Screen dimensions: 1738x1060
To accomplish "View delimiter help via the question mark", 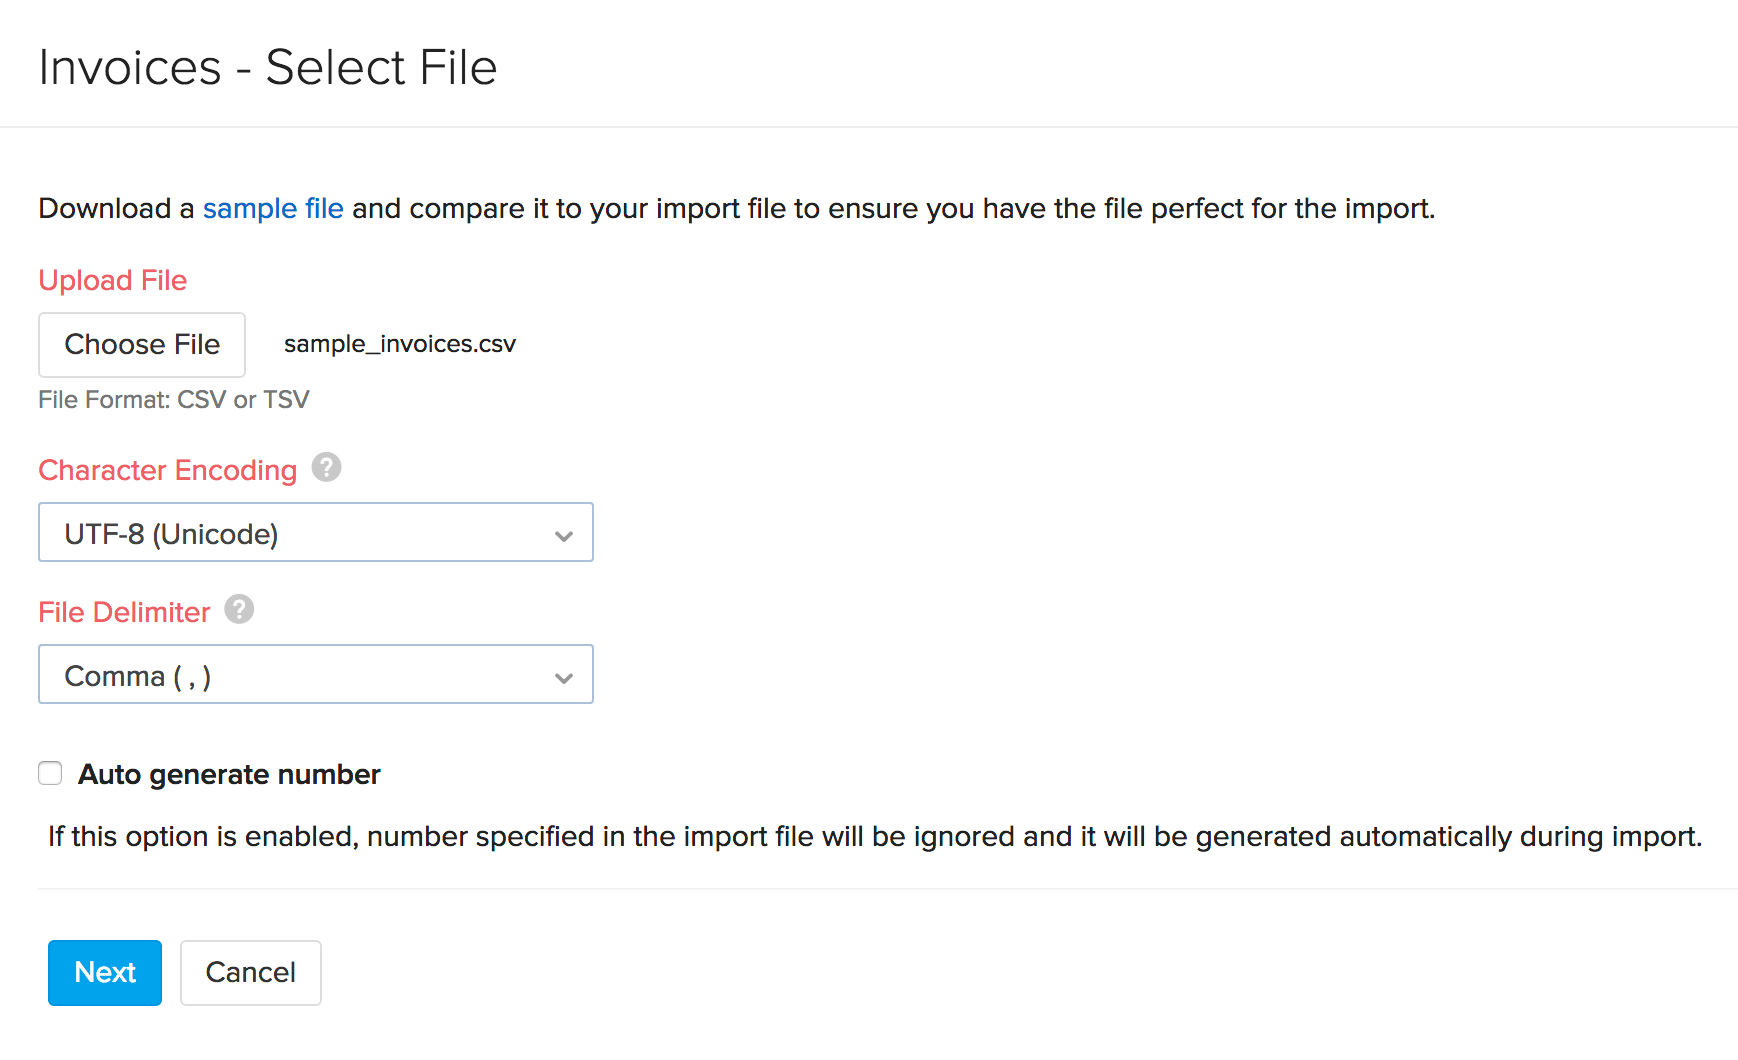I will [x=238, y=609].
